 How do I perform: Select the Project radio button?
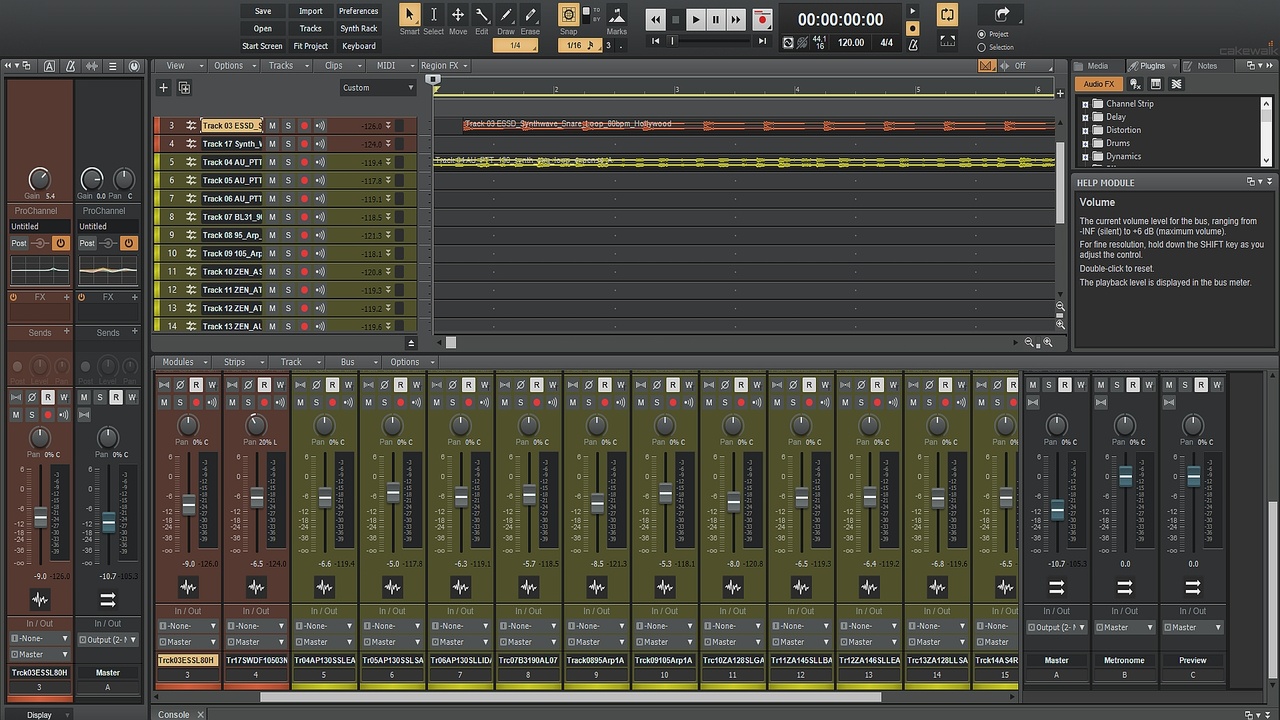click(982, 34)
